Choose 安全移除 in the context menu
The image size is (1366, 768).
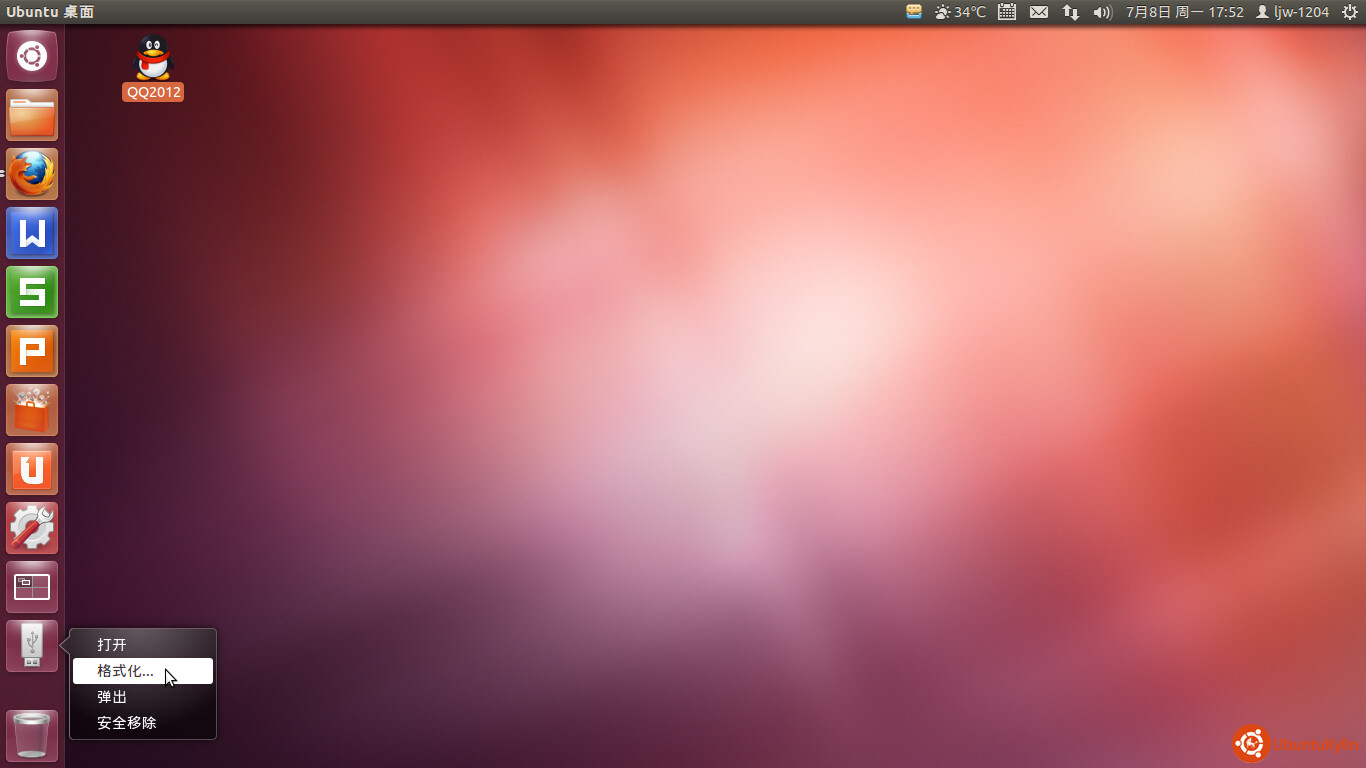[126, 723]
